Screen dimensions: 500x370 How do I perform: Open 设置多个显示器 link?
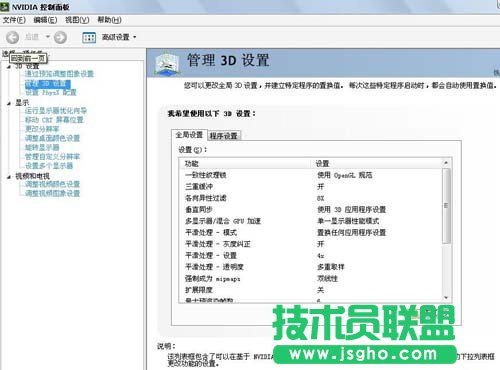point(49,166)
